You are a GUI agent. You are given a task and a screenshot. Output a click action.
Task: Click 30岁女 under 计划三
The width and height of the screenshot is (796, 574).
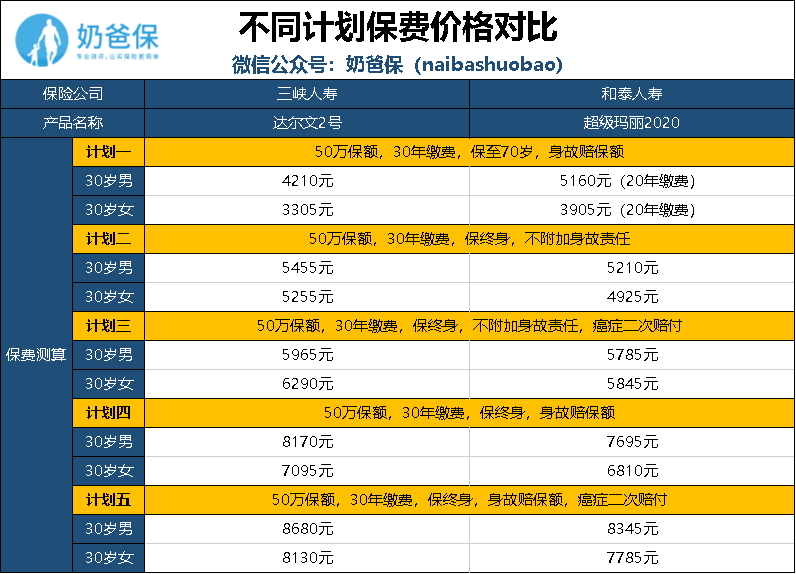(109, 384)
